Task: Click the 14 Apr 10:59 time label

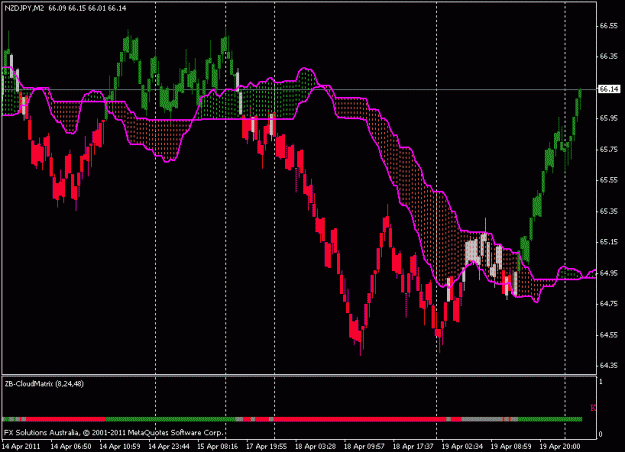Action: 120,446
